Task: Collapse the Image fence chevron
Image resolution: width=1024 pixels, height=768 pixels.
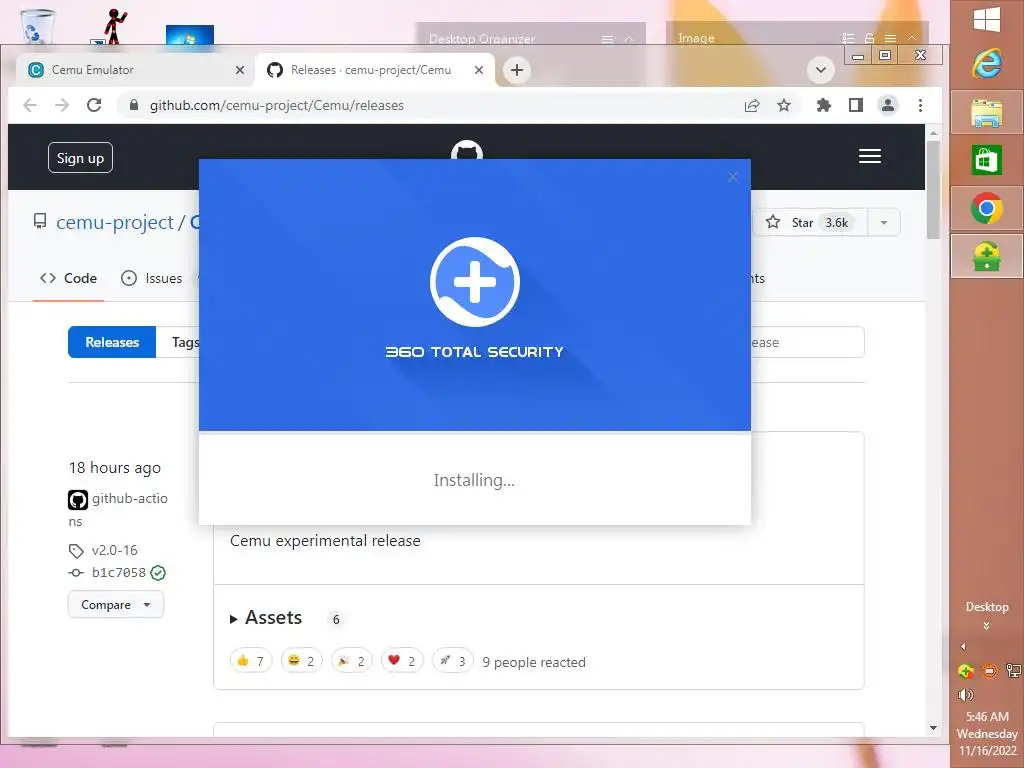Action: coord(912,39)
